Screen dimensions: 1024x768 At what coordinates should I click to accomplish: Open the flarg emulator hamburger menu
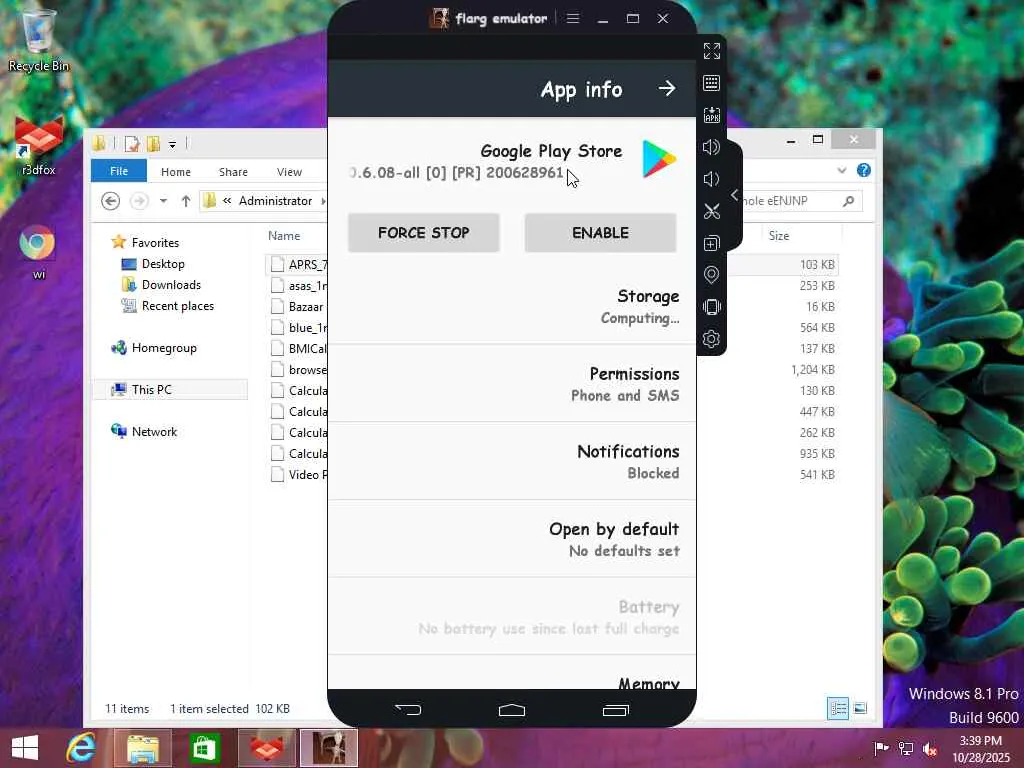pos(573,18)
